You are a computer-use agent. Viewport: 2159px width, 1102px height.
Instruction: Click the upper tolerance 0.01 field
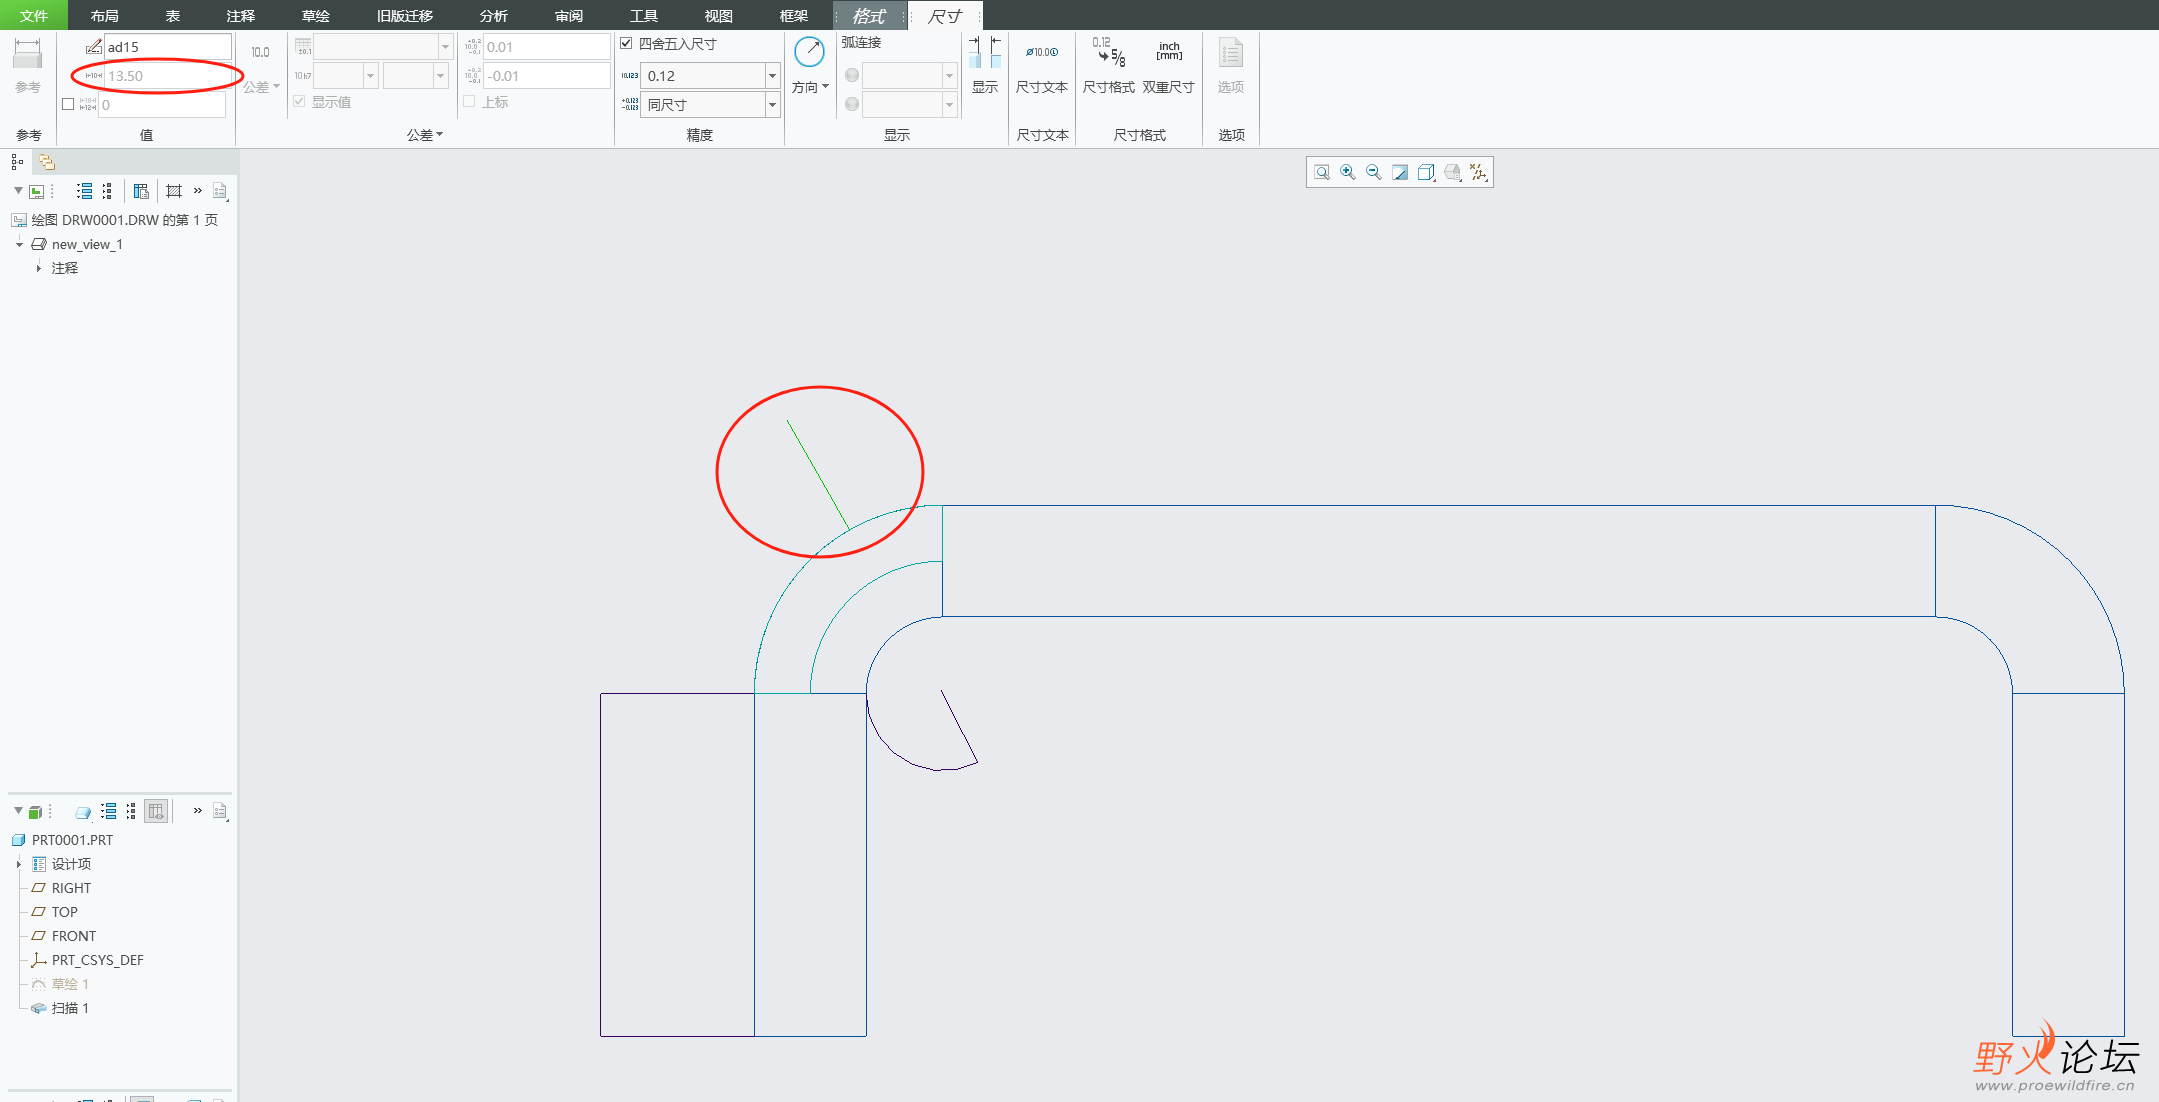click(x=547, y=47)
